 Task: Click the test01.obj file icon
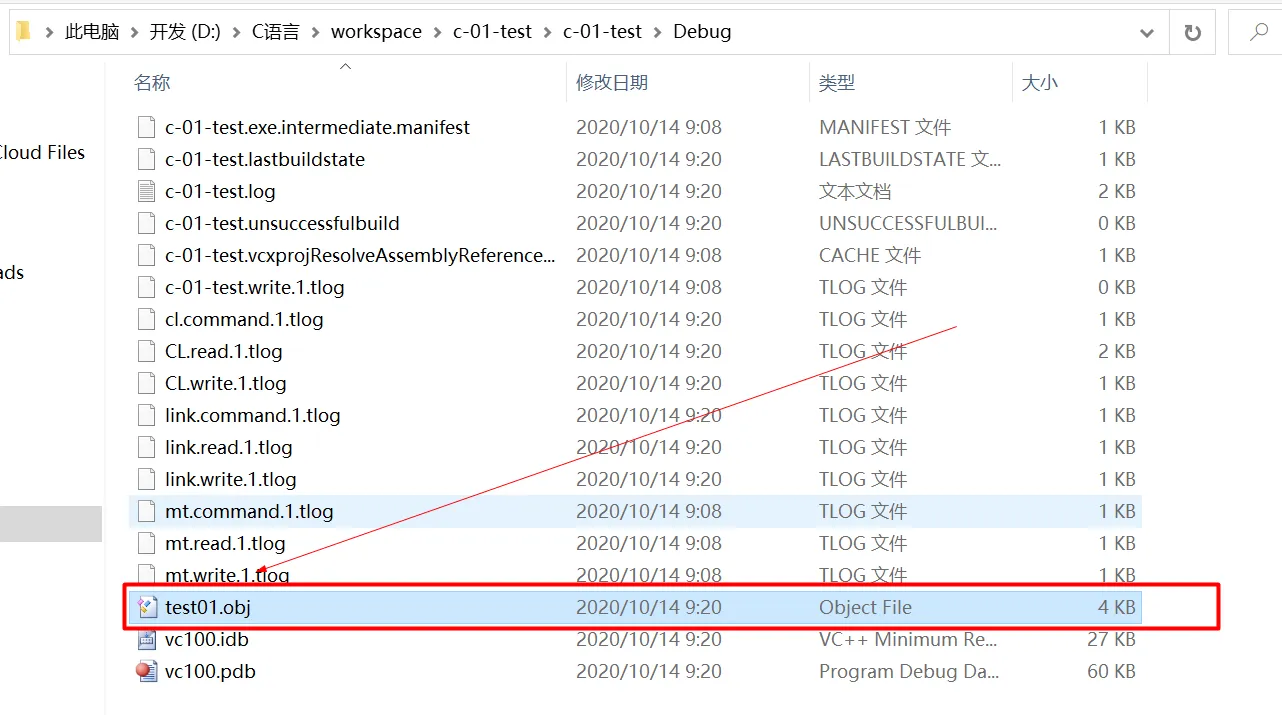click(x=147, y=607)
